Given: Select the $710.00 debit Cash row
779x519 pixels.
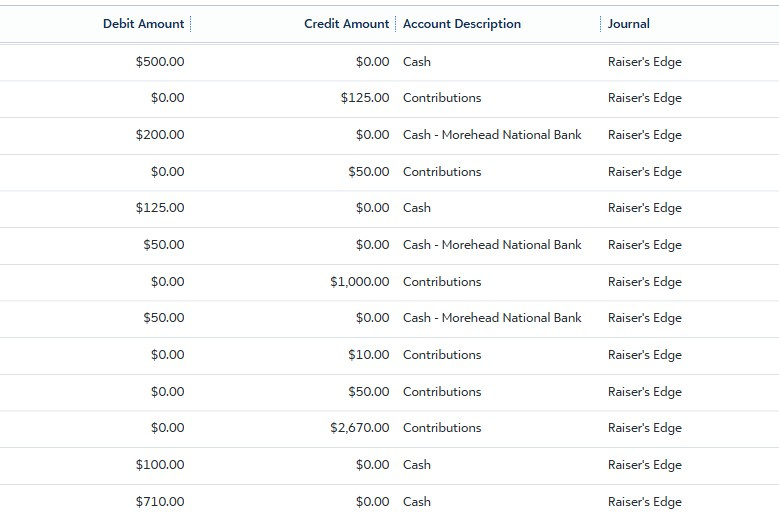Looking at the screenshot, I should 390,502.
